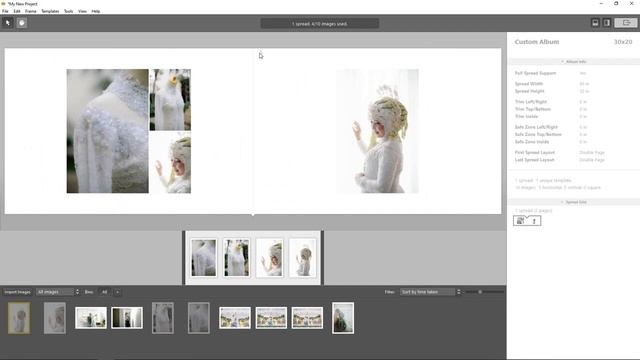Select third library image, horizontal room shot
Screen dimensions: 640x360
tap(91, 318)
